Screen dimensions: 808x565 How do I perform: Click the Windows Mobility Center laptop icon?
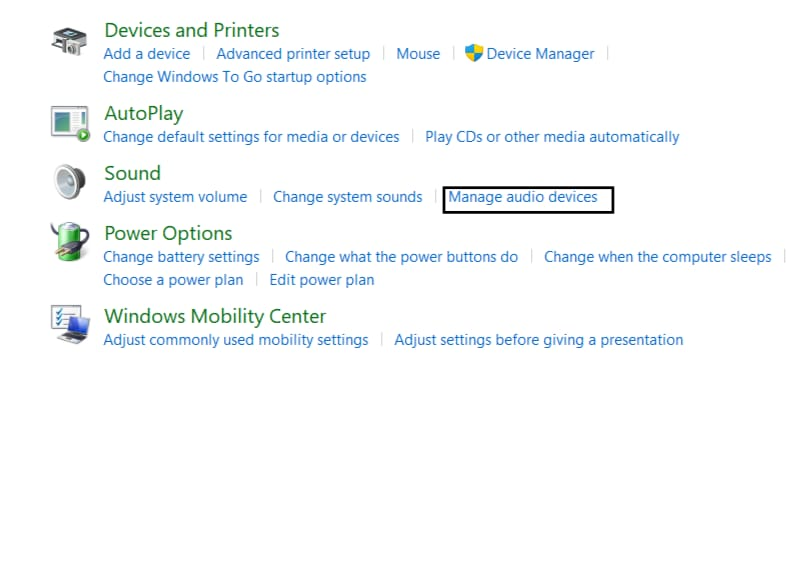pyautogui.click(x=71, y=324)
